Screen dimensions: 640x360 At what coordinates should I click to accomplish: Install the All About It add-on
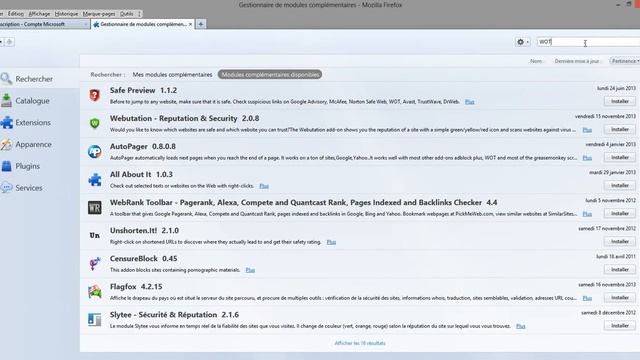tap(619, 185)
